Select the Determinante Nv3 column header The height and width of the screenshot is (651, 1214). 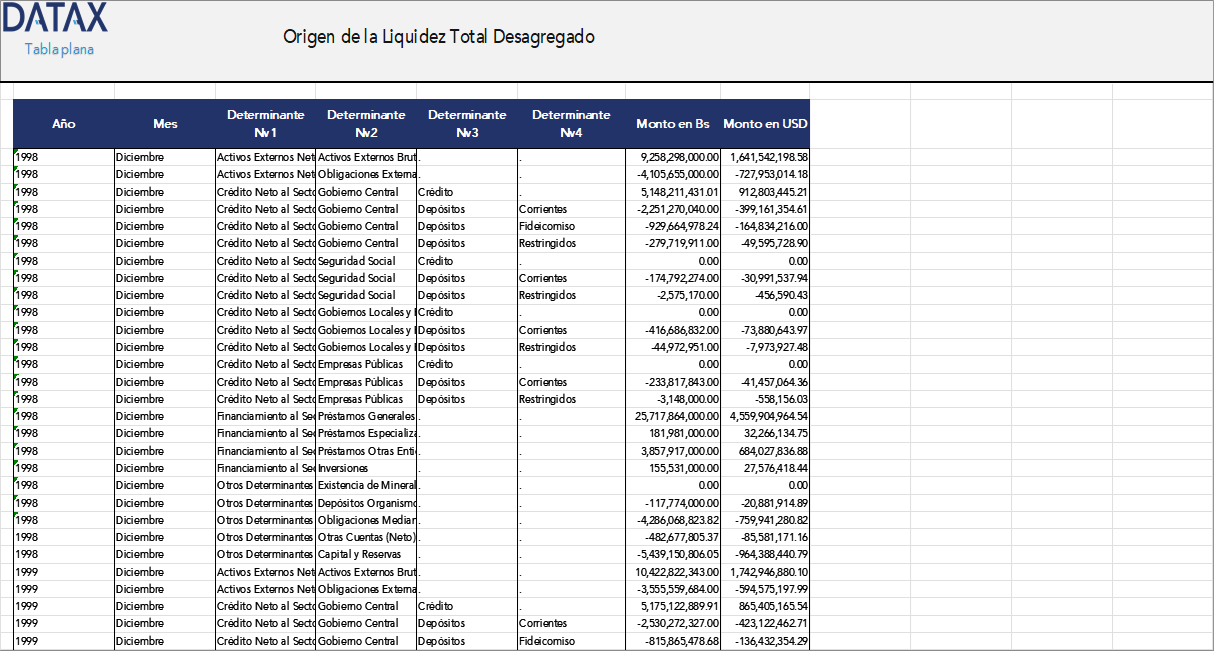[466, 124]
